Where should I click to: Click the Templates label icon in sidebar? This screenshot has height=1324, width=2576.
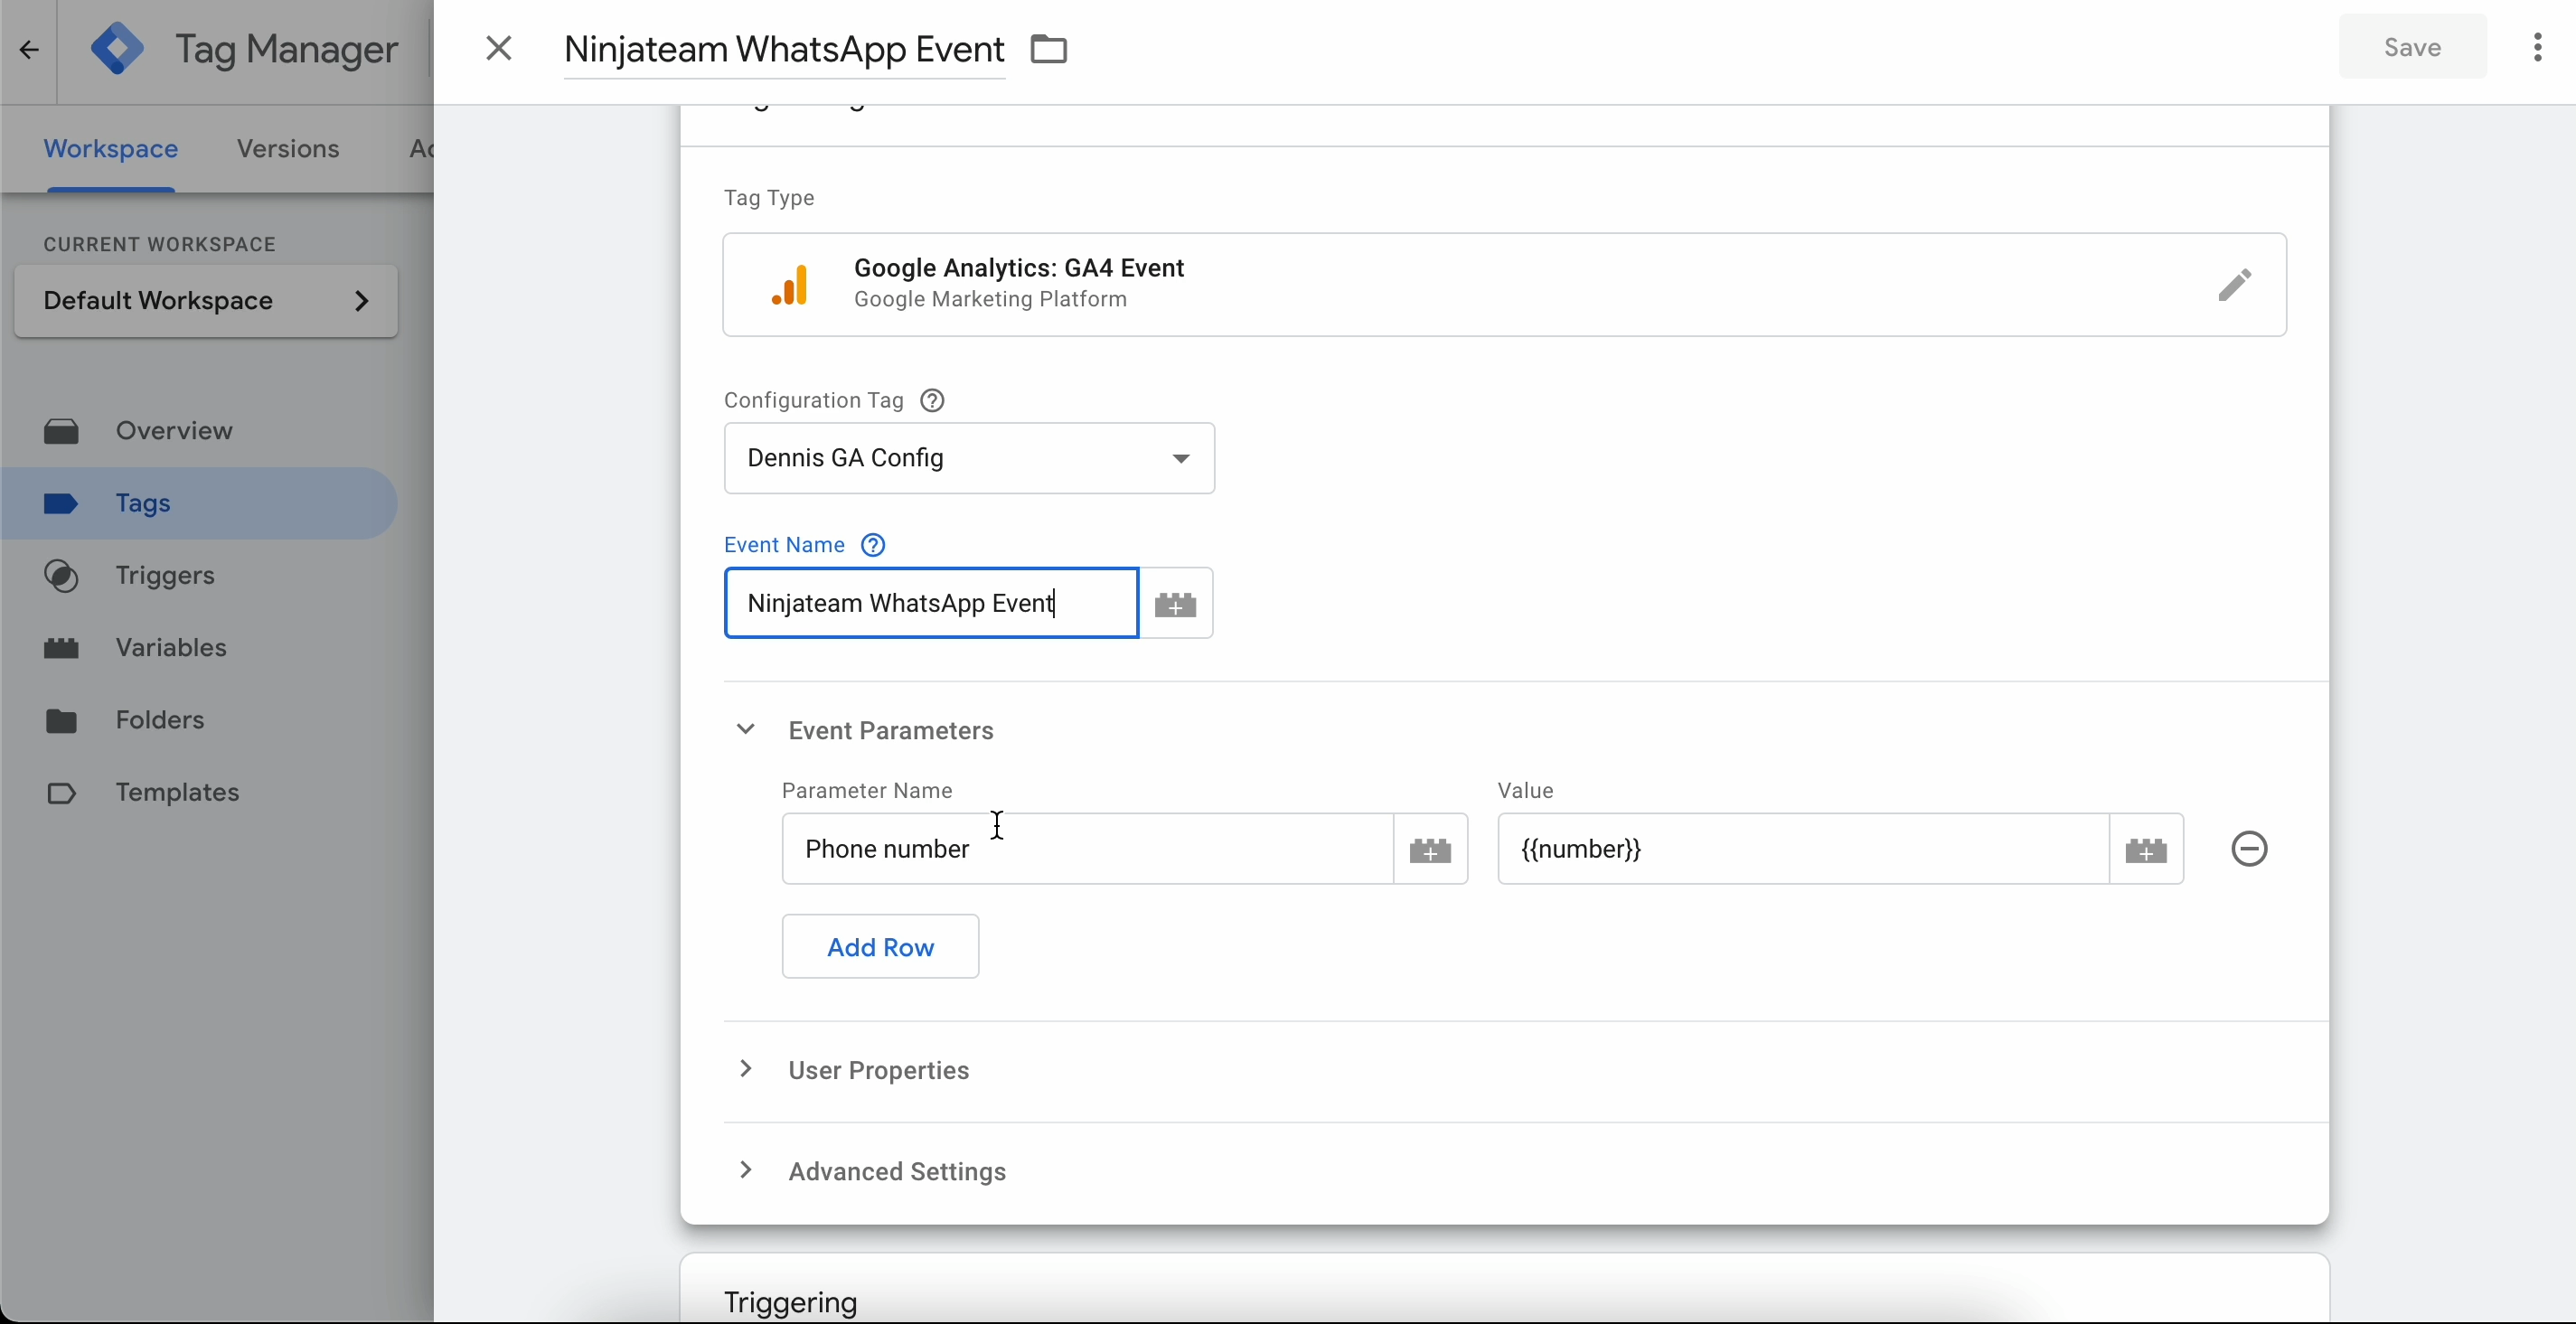tap(61, 793)
